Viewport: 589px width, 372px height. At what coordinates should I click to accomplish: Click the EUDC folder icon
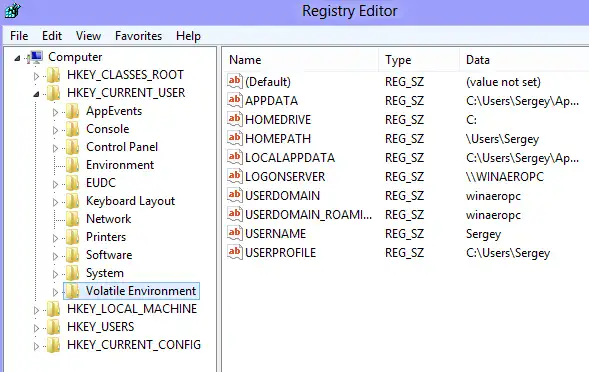[x=72, y=183]
